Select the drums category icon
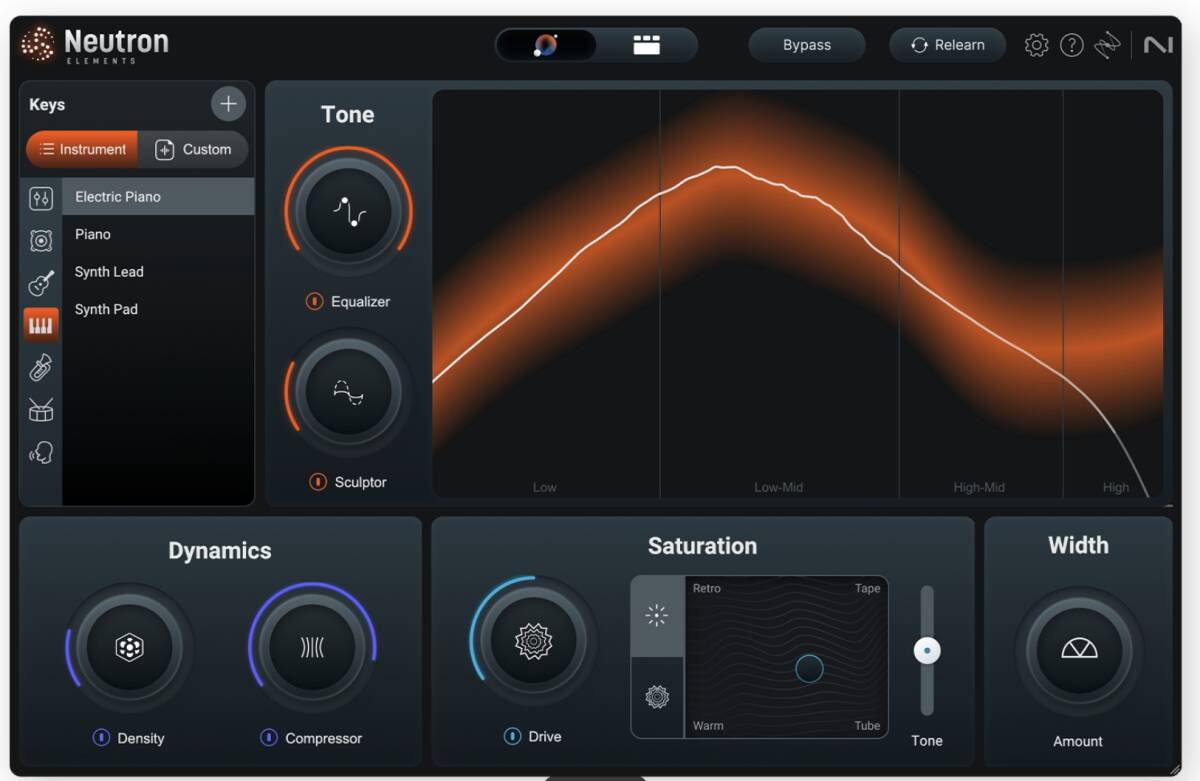This screenshot has width=1200, height=781. pyautogui.click(x=41, y=410)
